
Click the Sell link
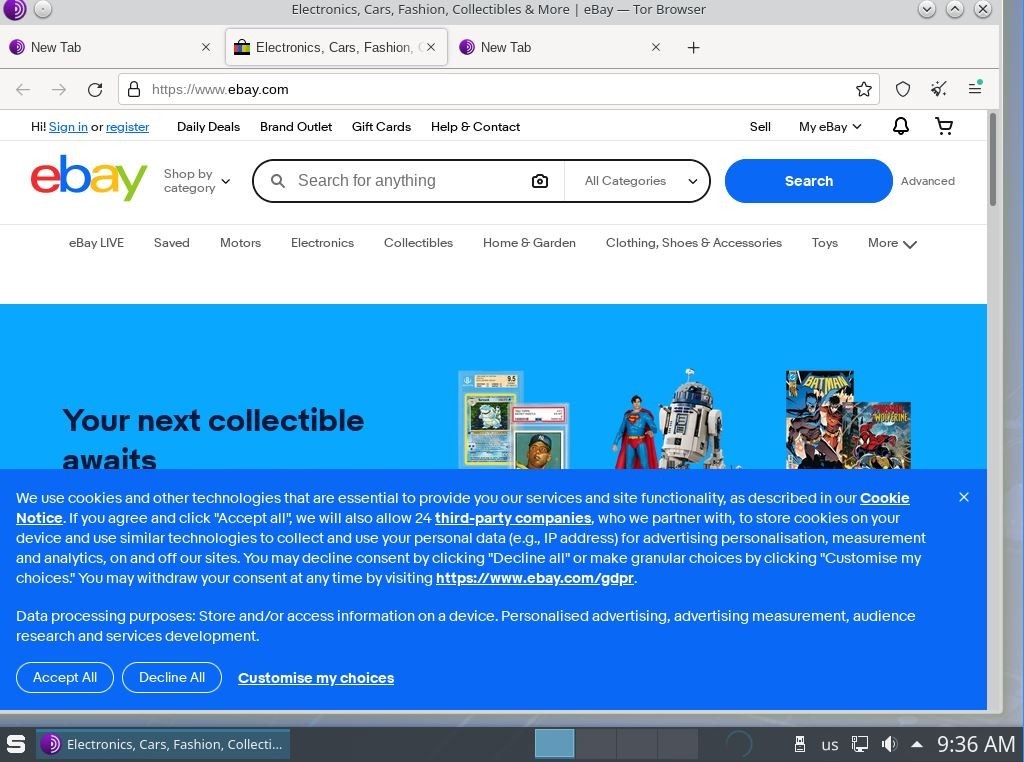(x=760, y=127)
